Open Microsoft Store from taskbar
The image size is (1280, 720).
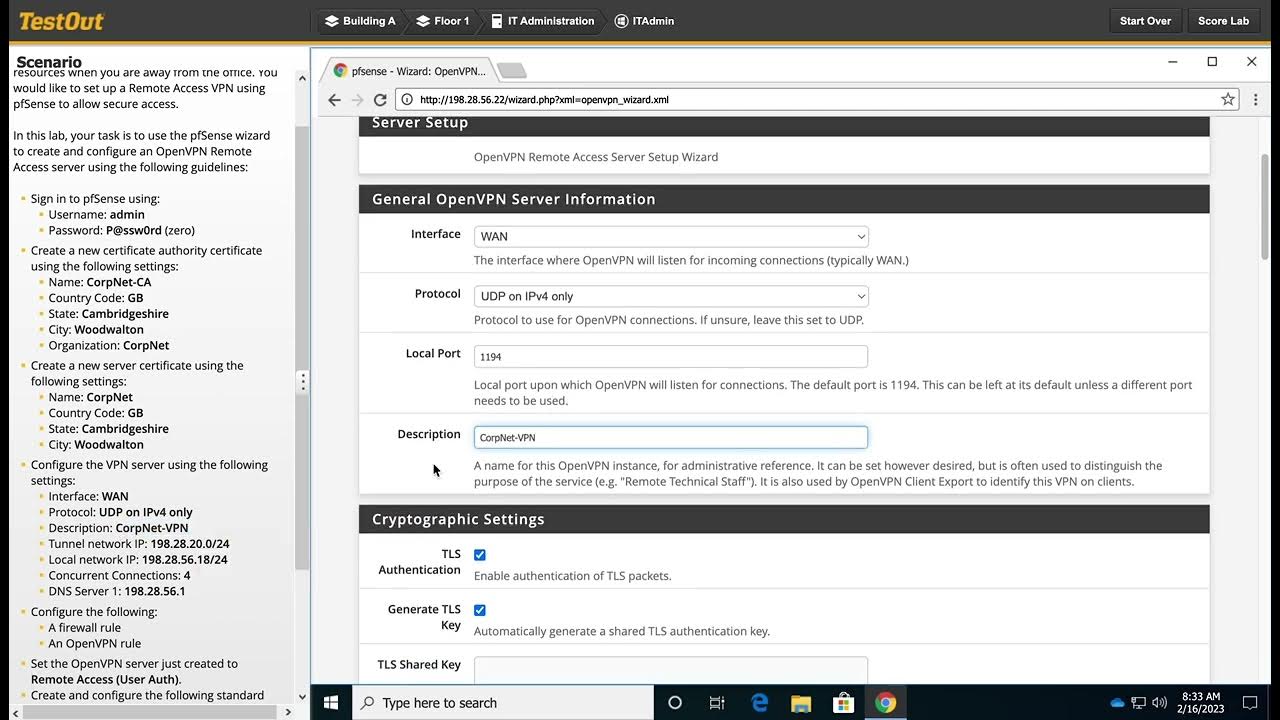coord(843,703)
